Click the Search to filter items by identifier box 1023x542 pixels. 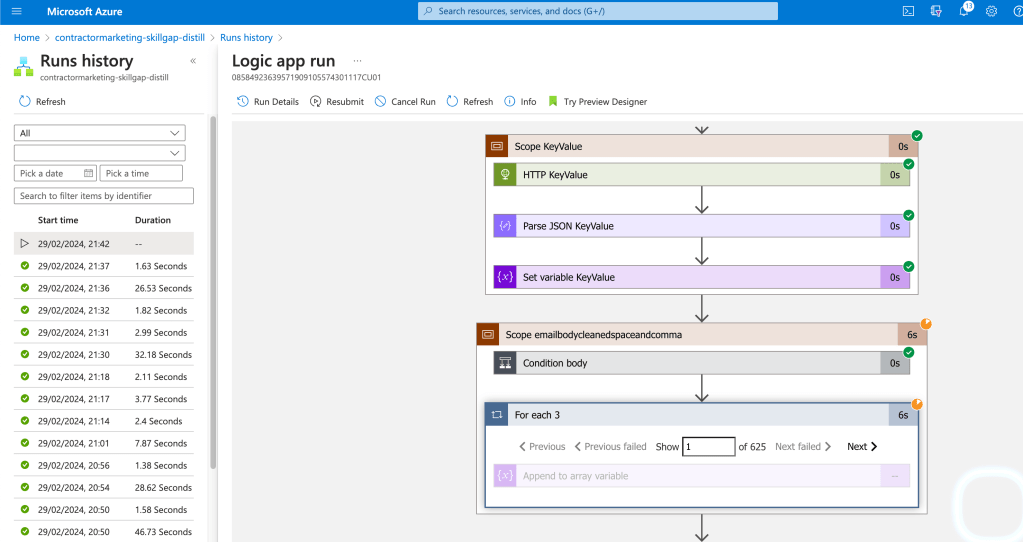(x=104, y=196)
